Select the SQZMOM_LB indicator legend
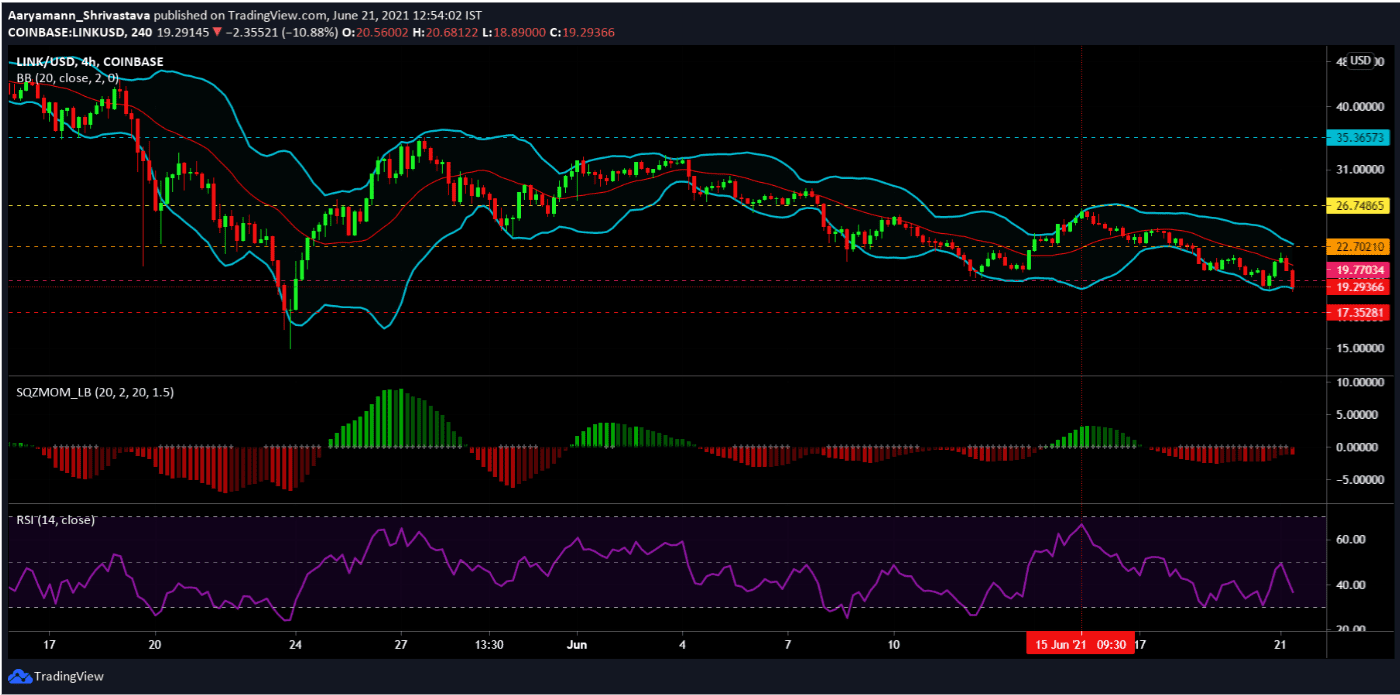Viewport: 1400px width, 695px height. 95,392
